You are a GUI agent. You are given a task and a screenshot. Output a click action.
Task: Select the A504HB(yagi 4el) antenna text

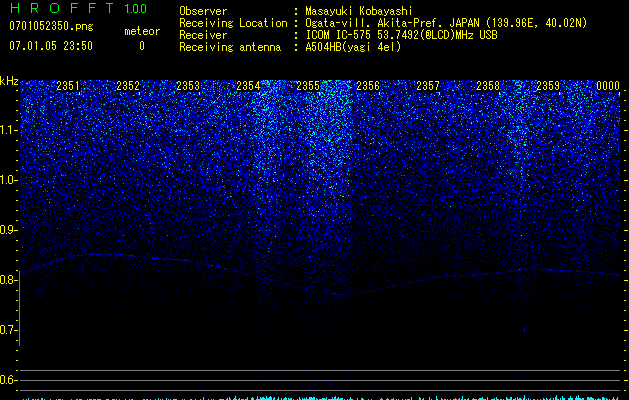[x=353, y=47]
